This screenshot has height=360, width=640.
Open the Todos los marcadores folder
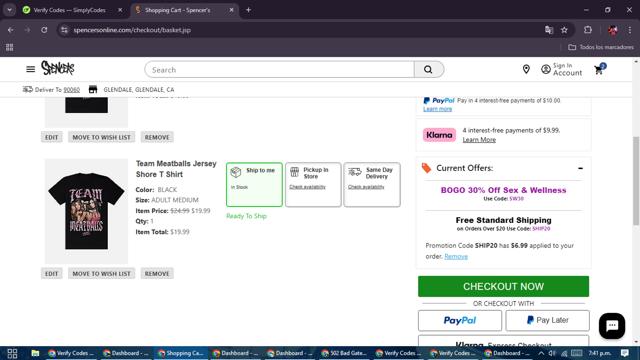[601, 47]
